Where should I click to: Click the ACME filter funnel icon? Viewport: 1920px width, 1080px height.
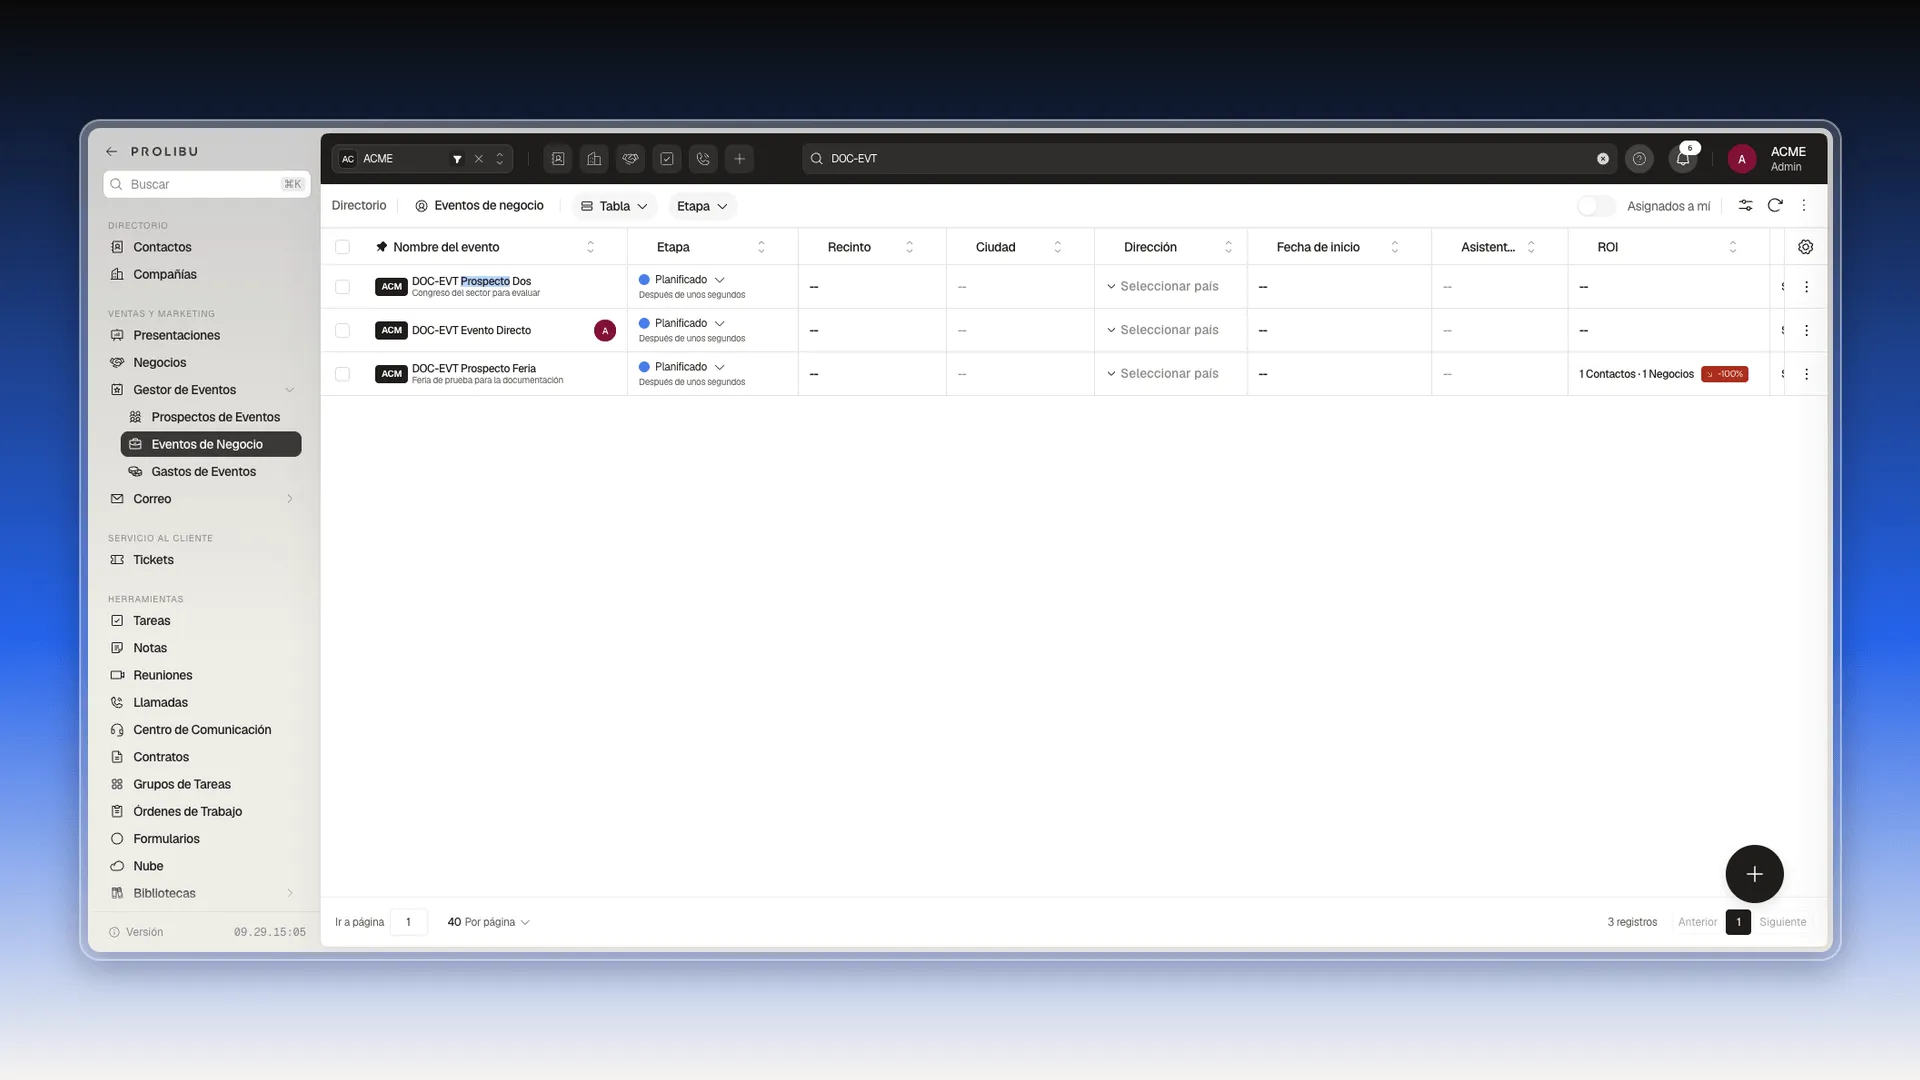457,159
